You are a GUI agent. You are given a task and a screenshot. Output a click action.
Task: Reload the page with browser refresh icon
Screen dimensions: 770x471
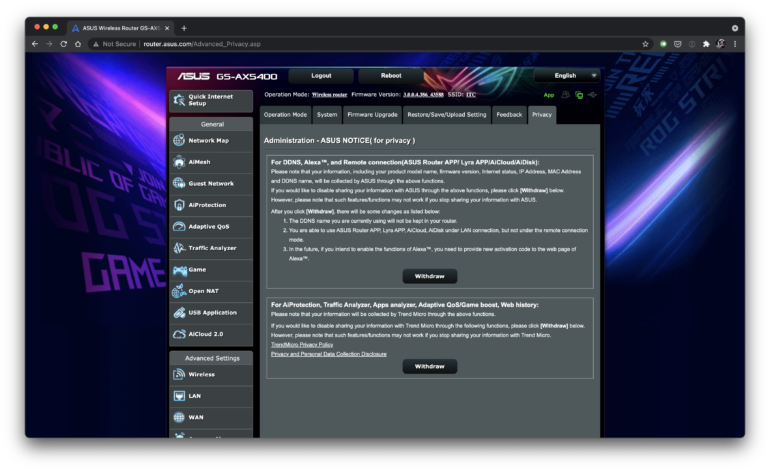pos(63,44)
